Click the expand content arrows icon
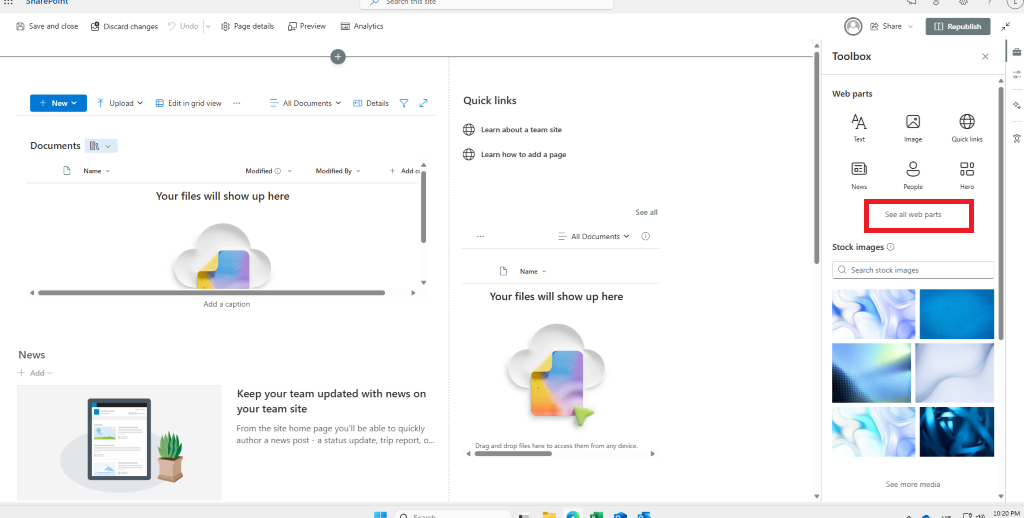1024x518 pixels. click(423, 103)
